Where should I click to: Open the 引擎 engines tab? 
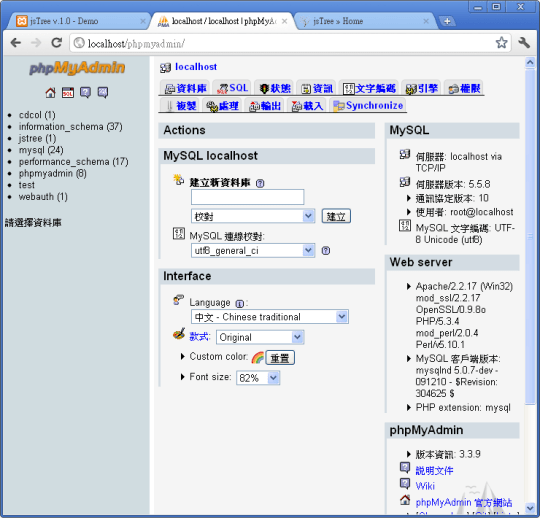[x=422, y=88]
